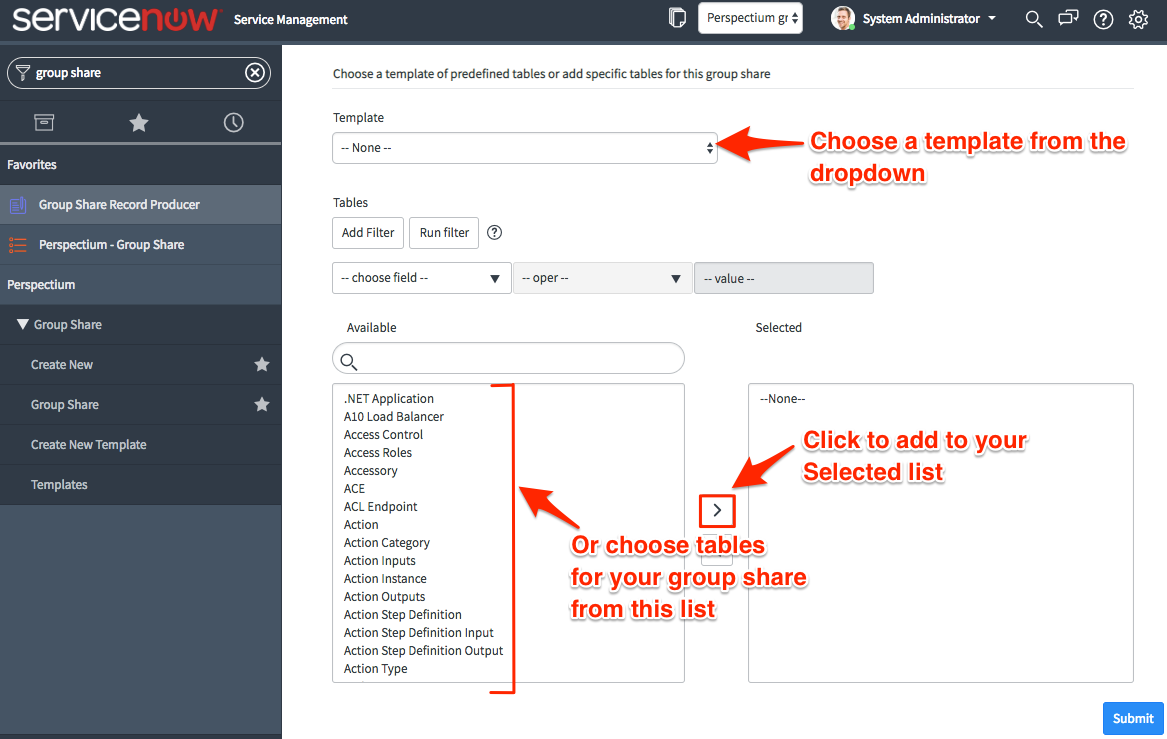The image size is (1167, 739).
Task: Click the Available search magnifier icon
Action: pos(348,362)
